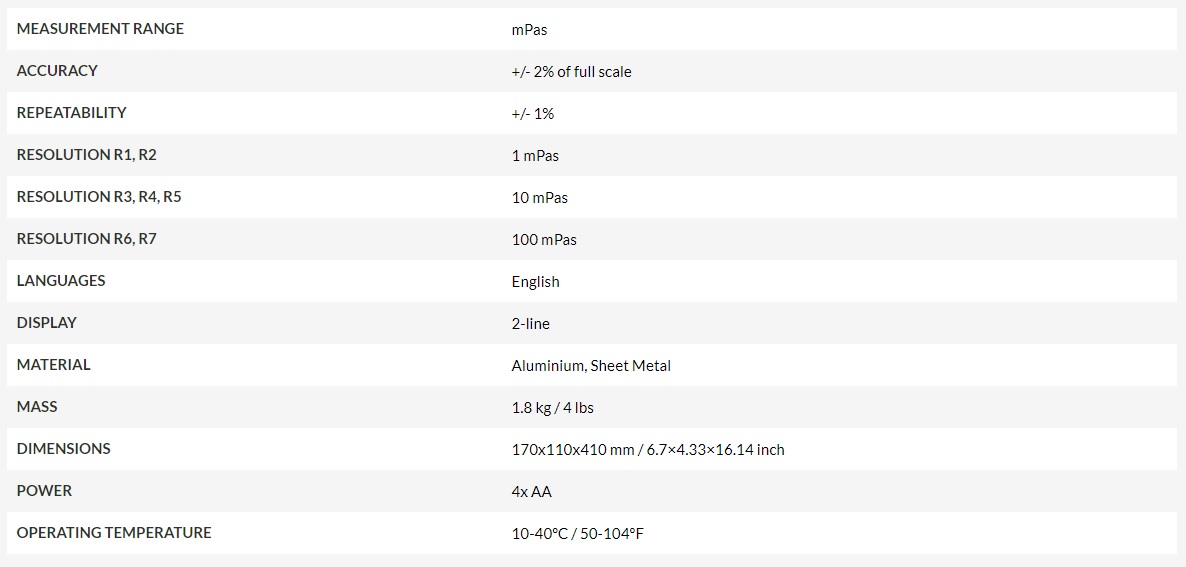Select the 1 mPas resolution value
The height and width of the screenshot is (567, 1186).
(535, 156)
